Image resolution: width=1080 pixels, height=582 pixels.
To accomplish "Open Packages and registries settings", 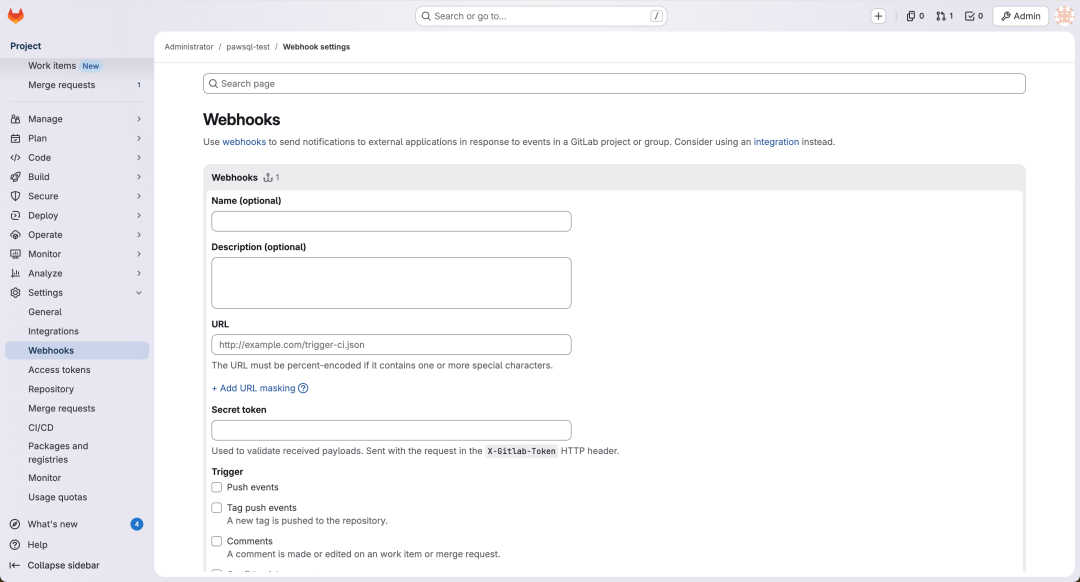I will click(x=77, y=453).
